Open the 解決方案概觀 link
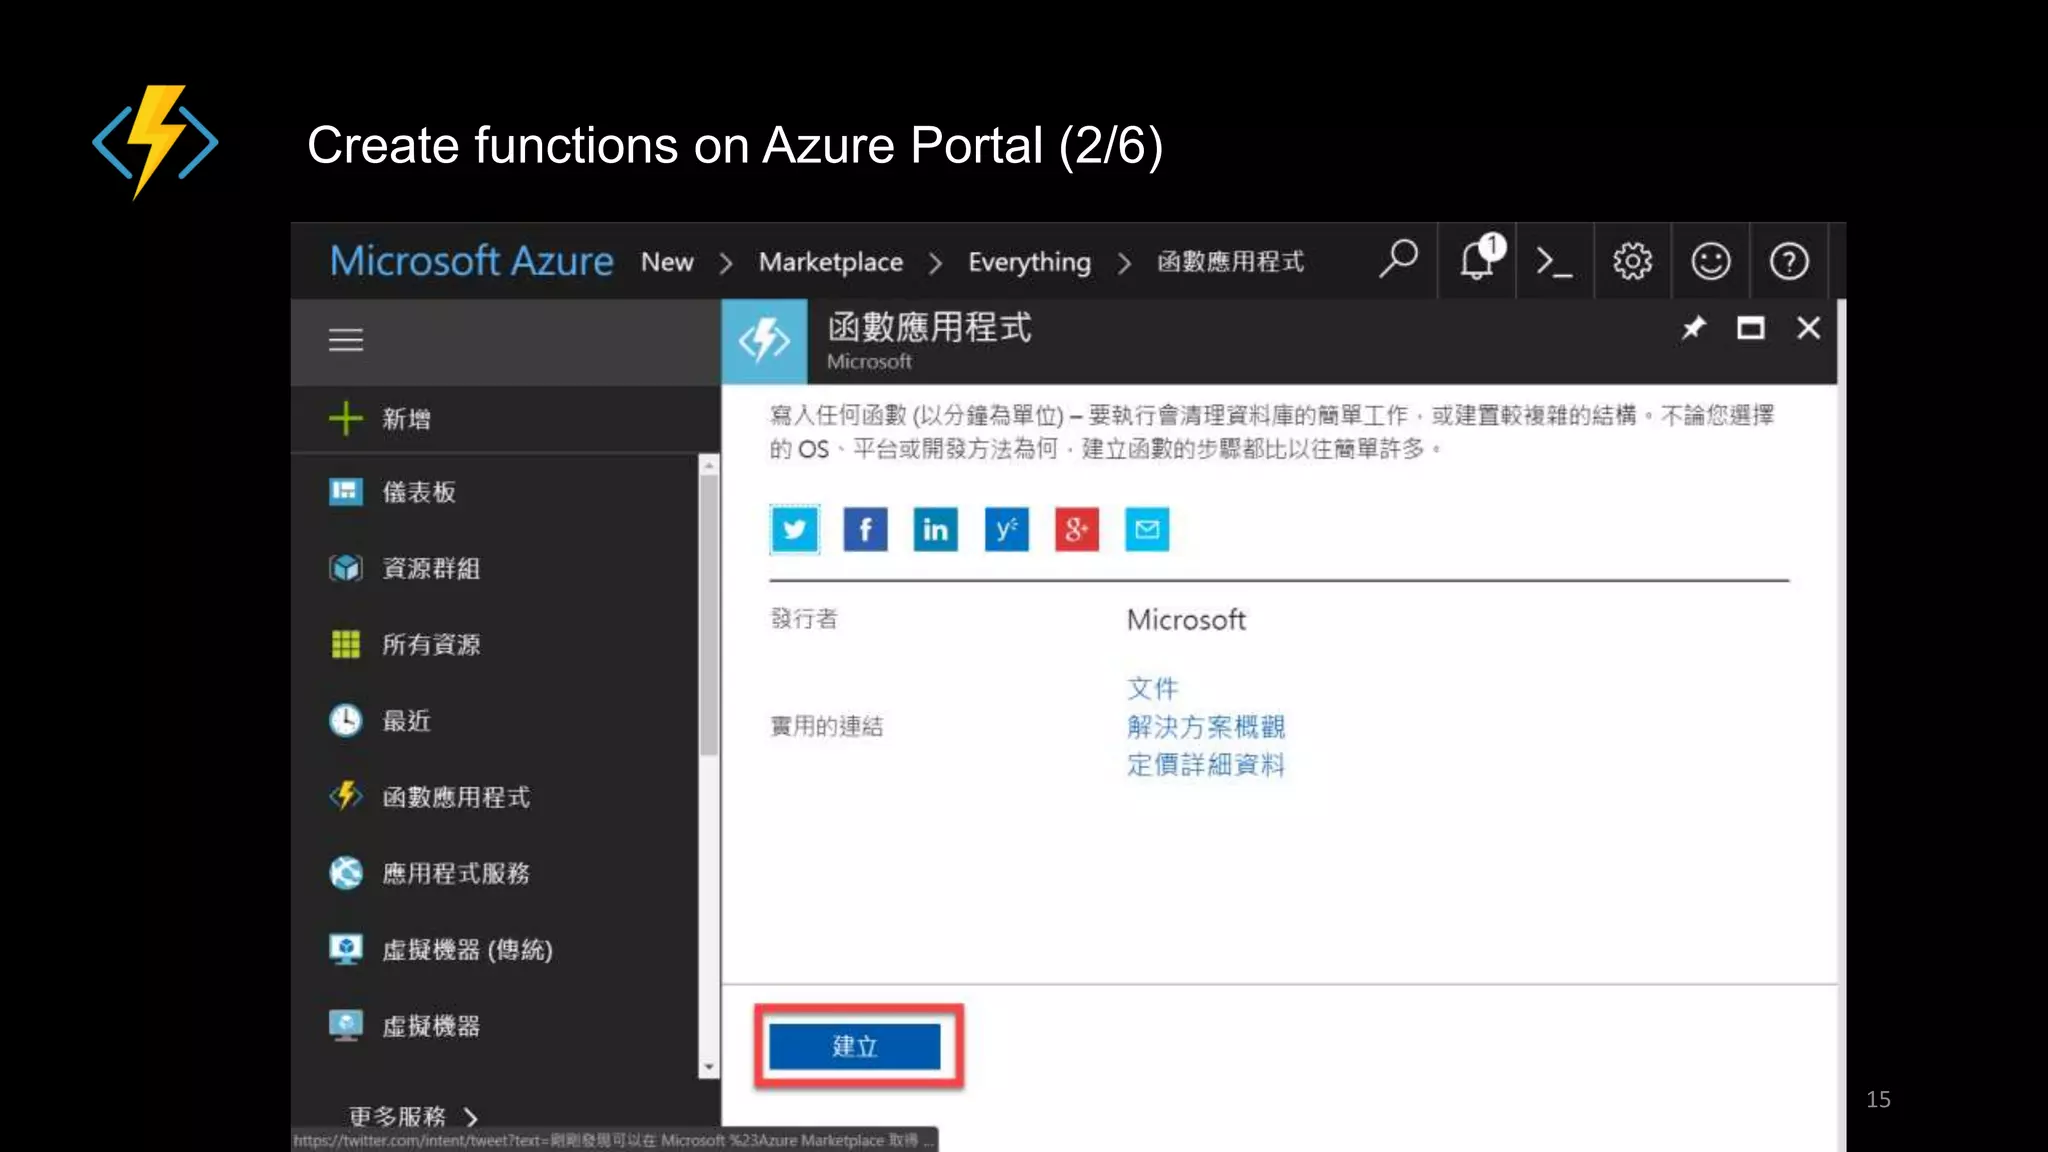 (x=1206, y=726)
